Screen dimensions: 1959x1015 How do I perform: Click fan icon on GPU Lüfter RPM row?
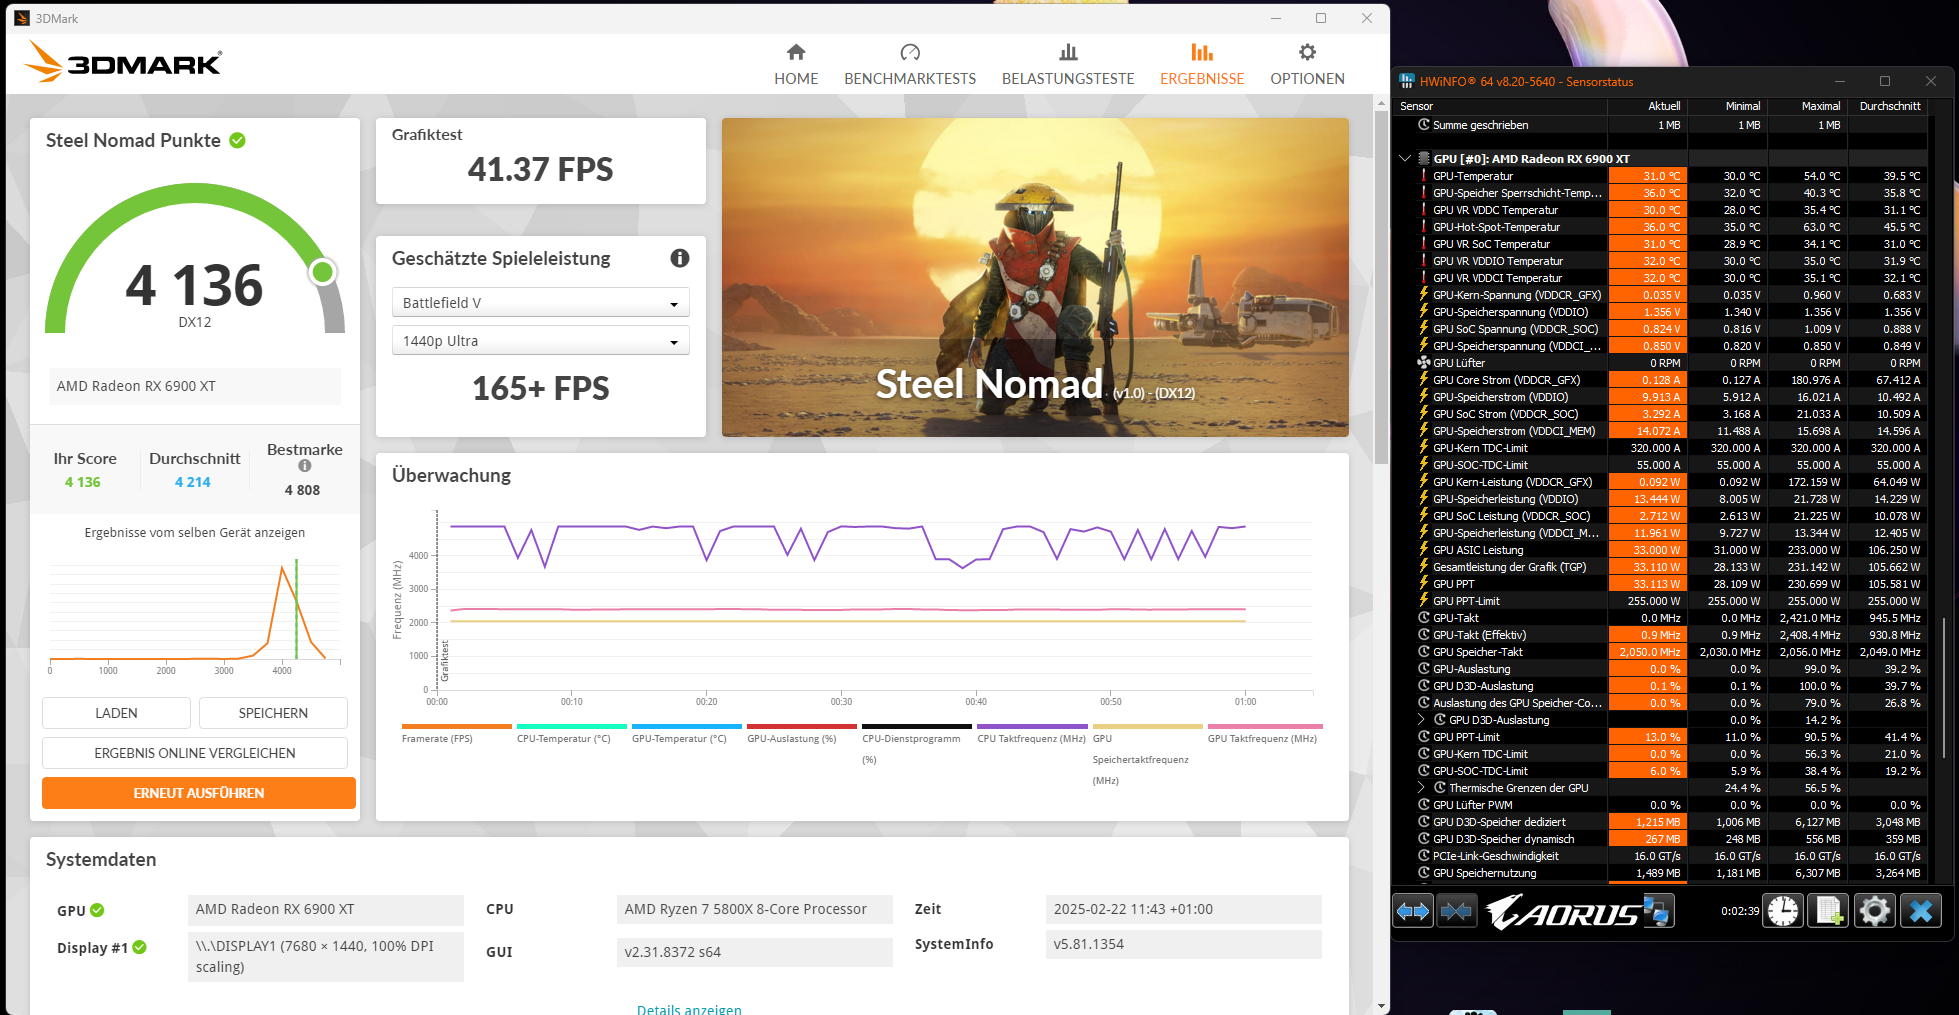pos(1424,363)
